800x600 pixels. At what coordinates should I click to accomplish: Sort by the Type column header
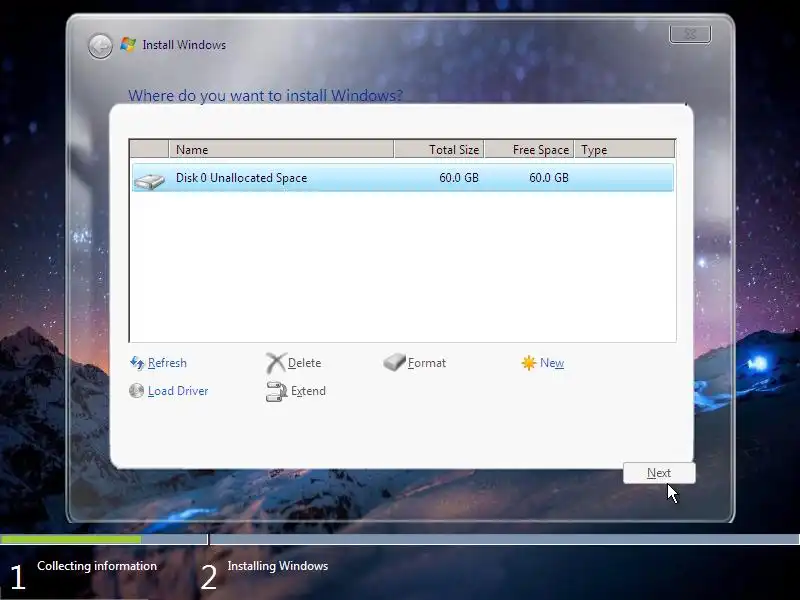(624, 149)
